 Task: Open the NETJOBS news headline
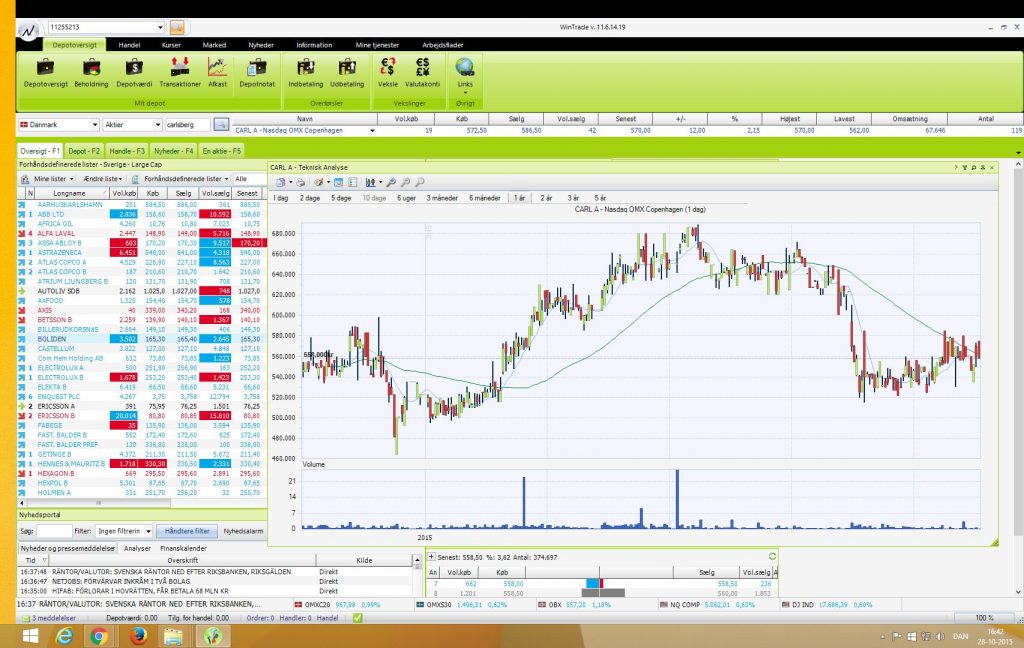(x=121, y=581)
